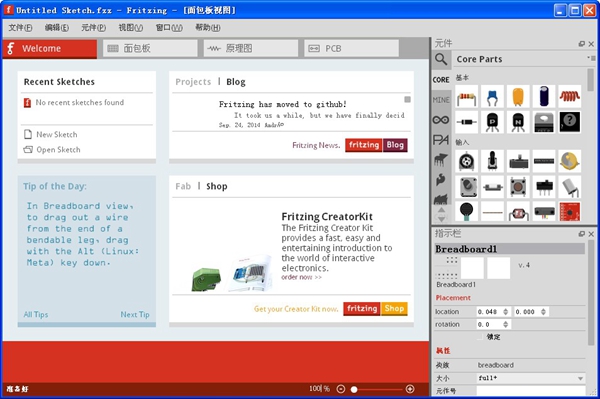Show the Fab section
600x399 pixels.
183,186
